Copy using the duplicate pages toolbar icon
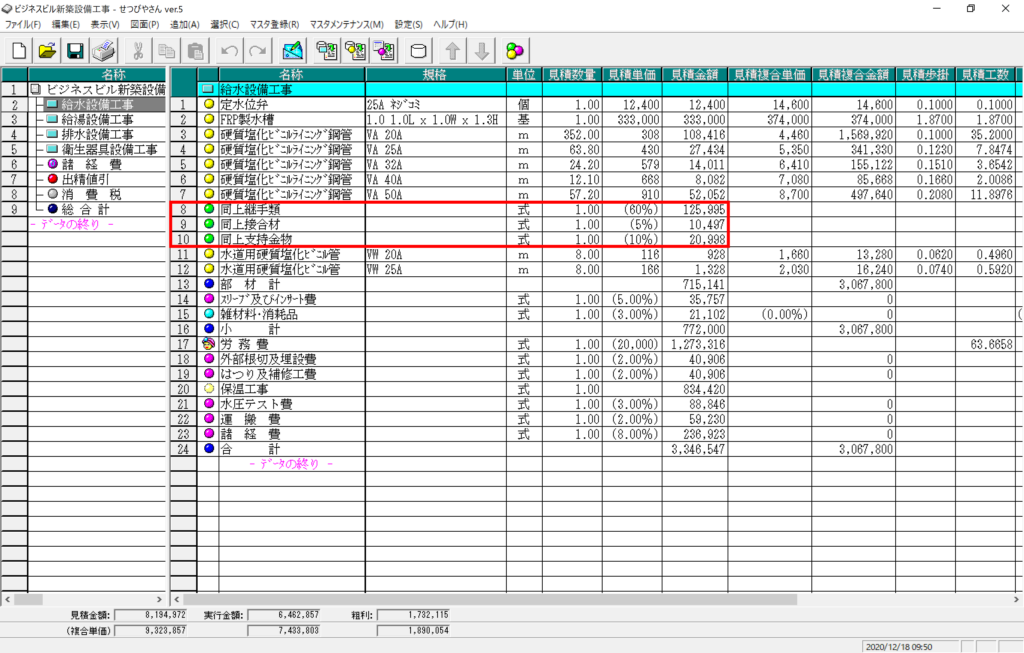The width and height of the screenshot is (1024, 653). click(x=167, y=51)
